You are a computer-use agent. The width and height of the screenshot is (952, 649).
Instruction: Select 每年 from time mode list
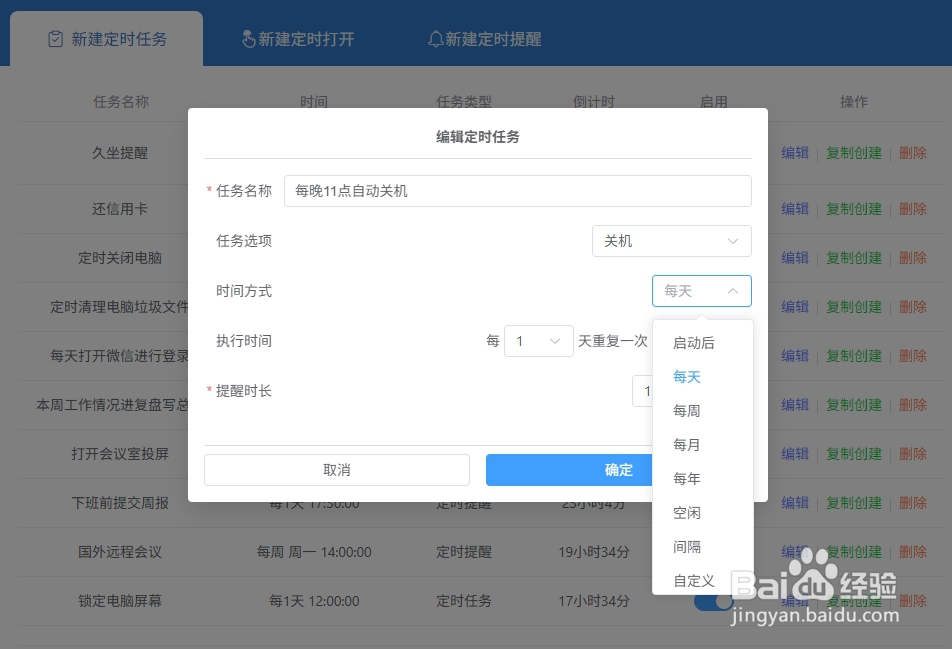click(x=702, y=479)
